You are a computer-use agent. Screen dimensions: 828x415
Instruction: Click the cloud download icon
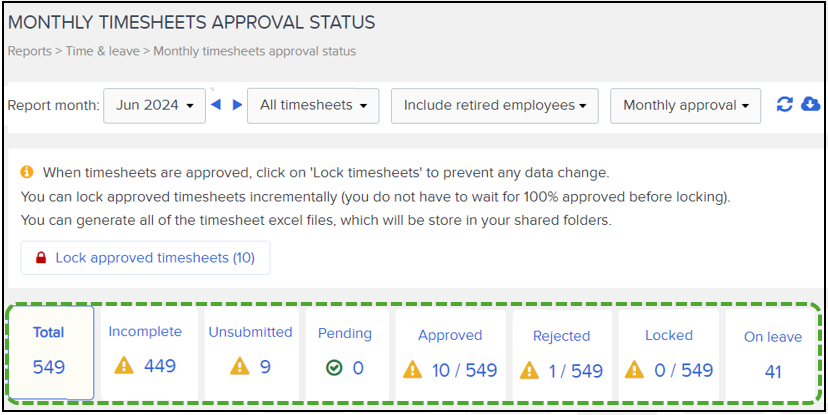tap(810, 105)
